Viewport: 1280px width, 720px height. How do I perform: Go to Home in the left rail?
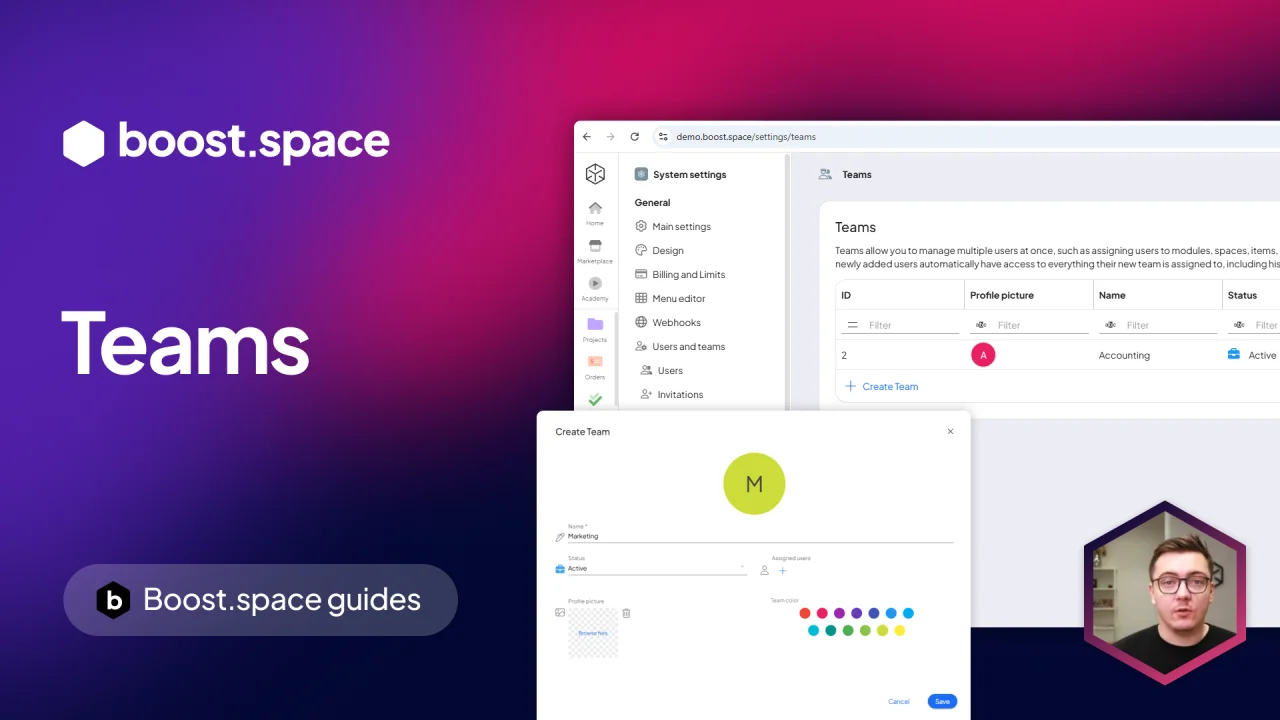(595, 213)
